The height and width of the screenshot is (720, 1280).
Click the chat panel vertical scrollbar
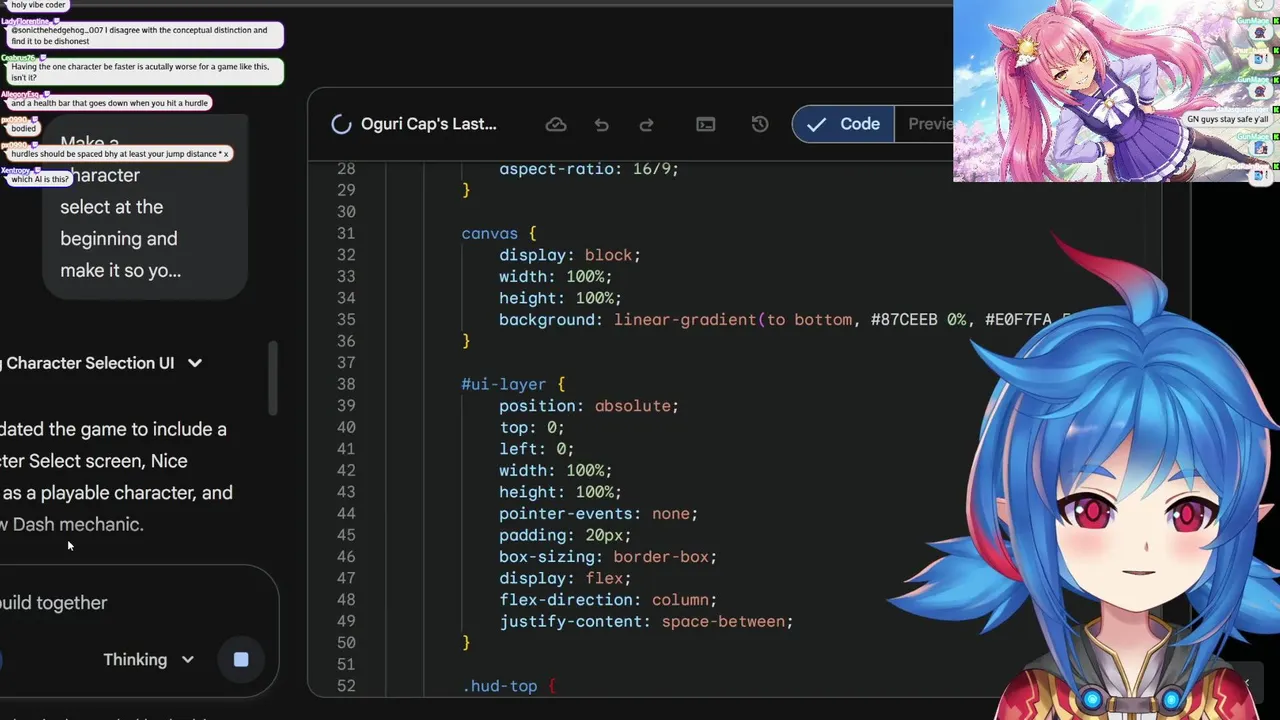(272, 379)
